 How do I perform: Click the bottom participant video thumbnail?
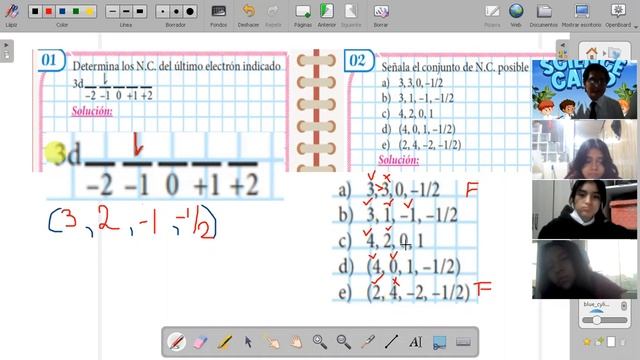click(x=584, y=269)
